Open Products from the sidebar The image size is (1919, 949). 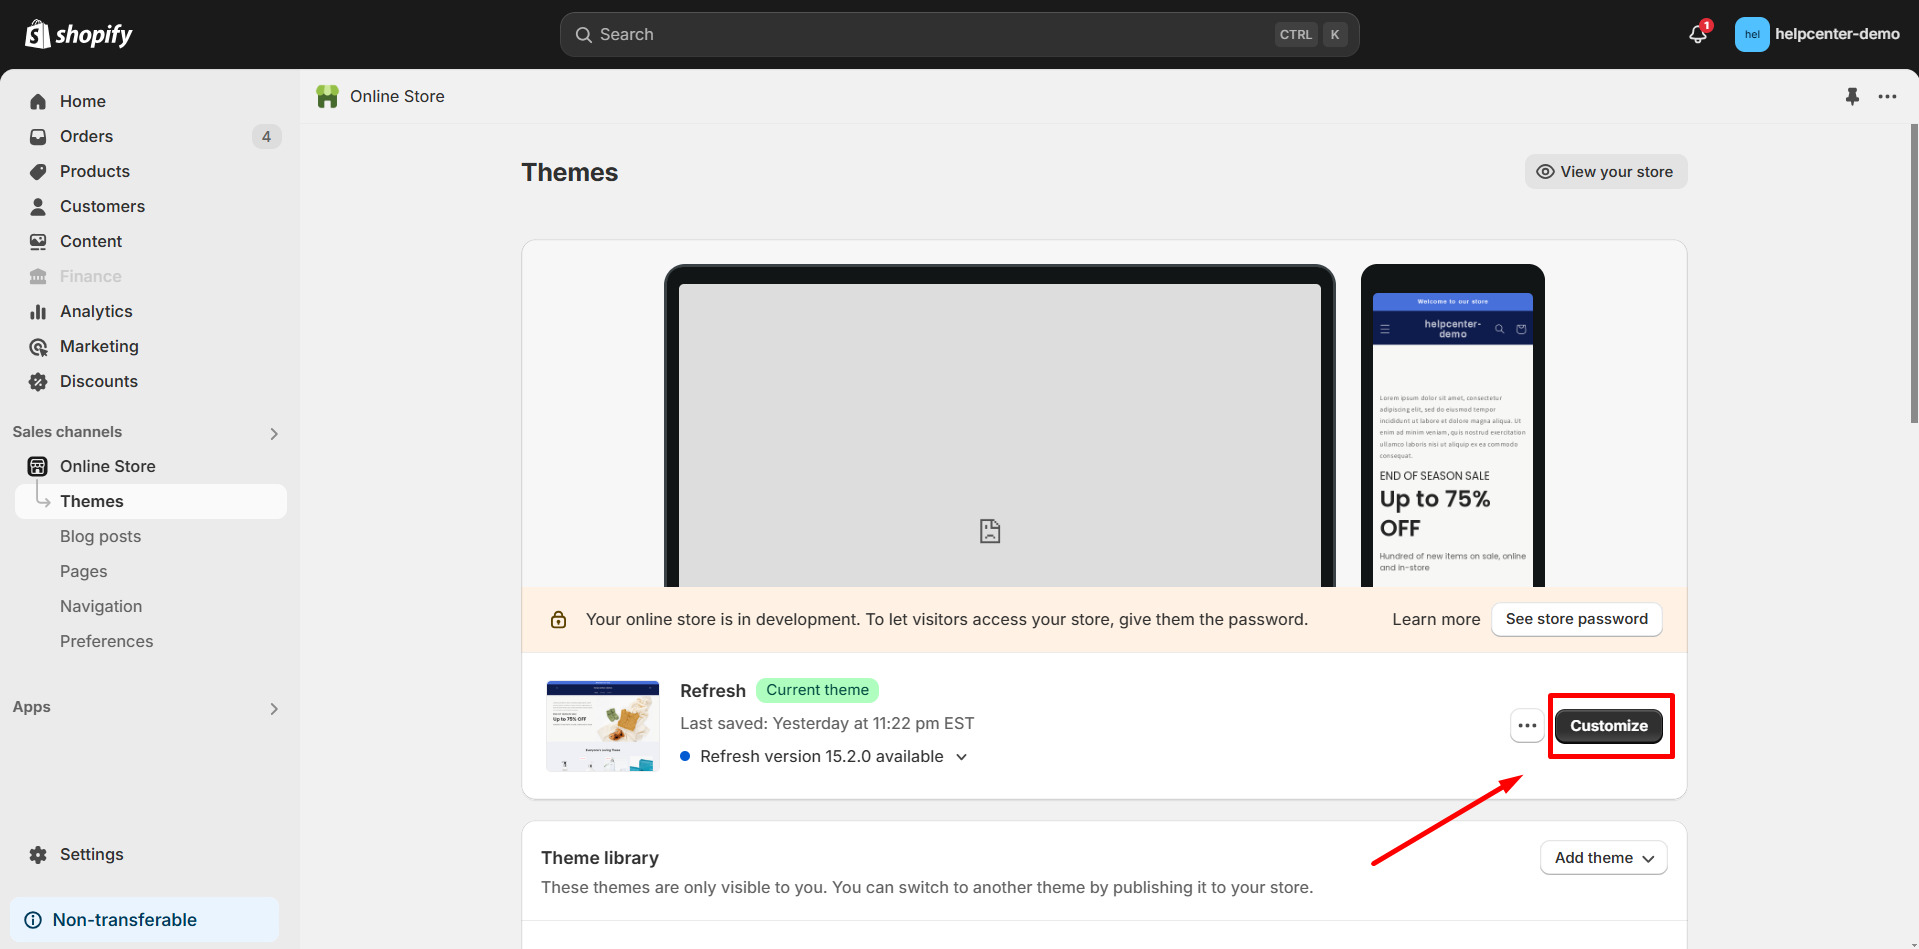pyautogui.click(x=94, y=171)
